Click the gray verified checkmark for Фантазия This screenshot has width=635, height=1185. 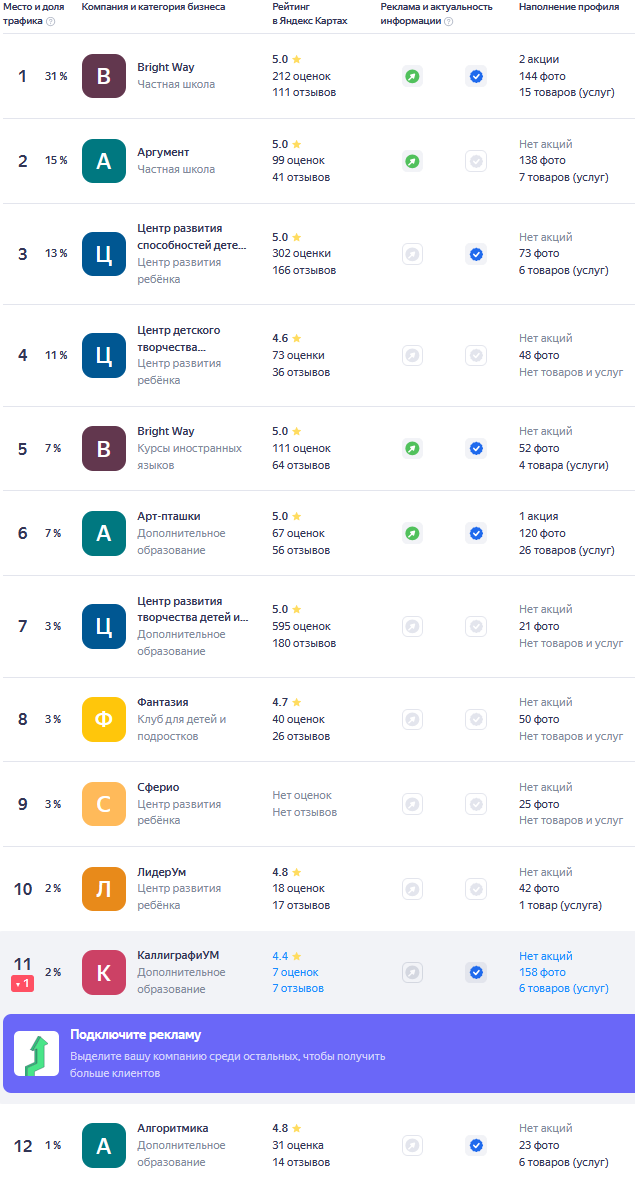475,719
